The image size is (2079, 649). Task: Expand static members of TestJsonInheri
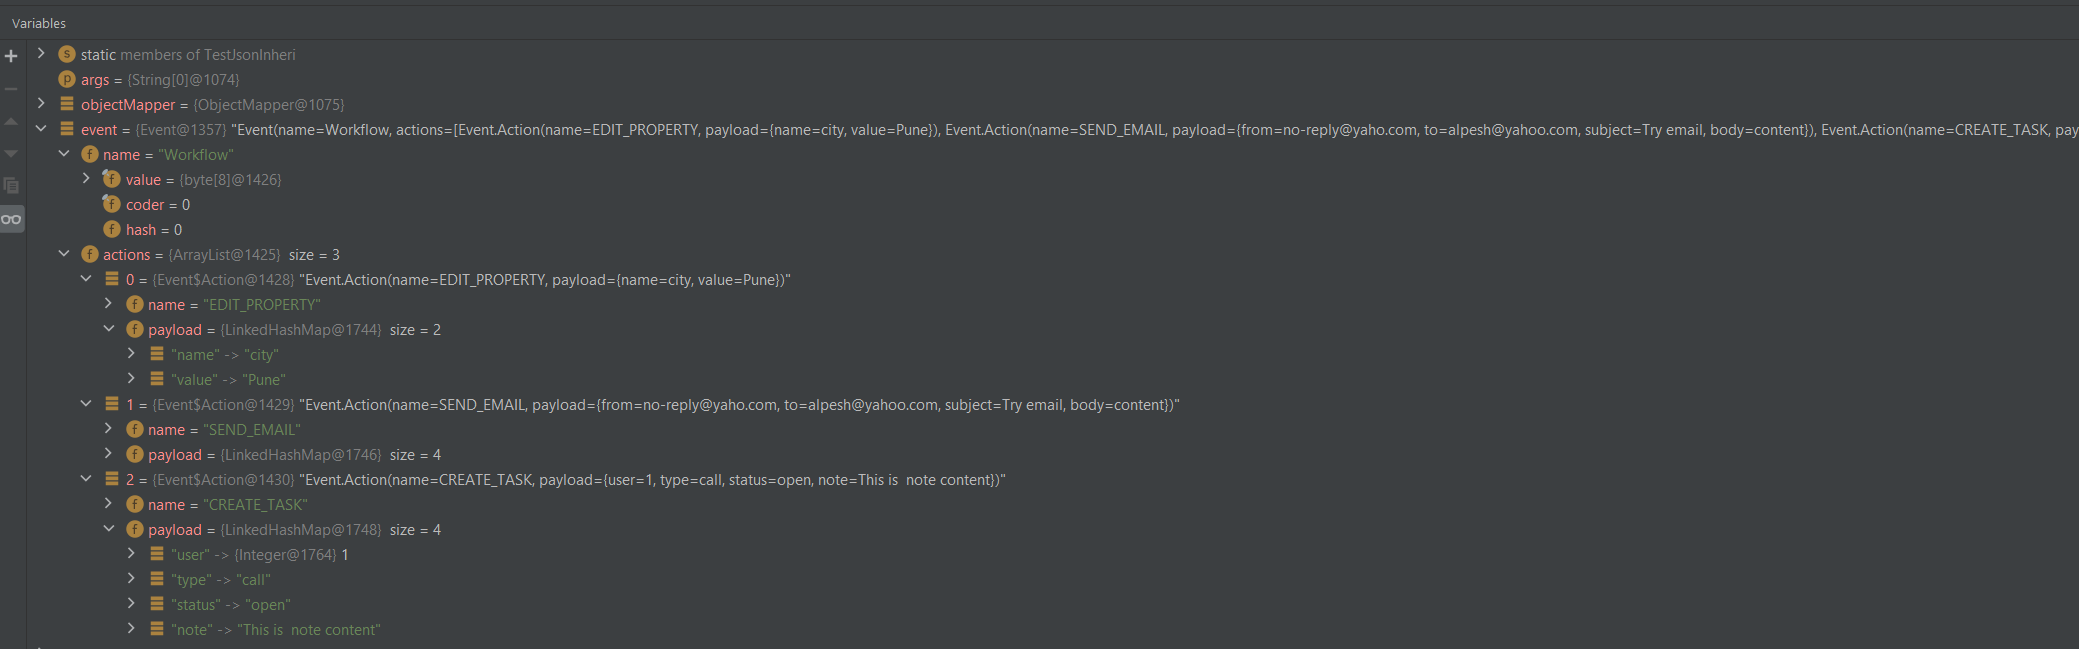[x=41, y=53]
